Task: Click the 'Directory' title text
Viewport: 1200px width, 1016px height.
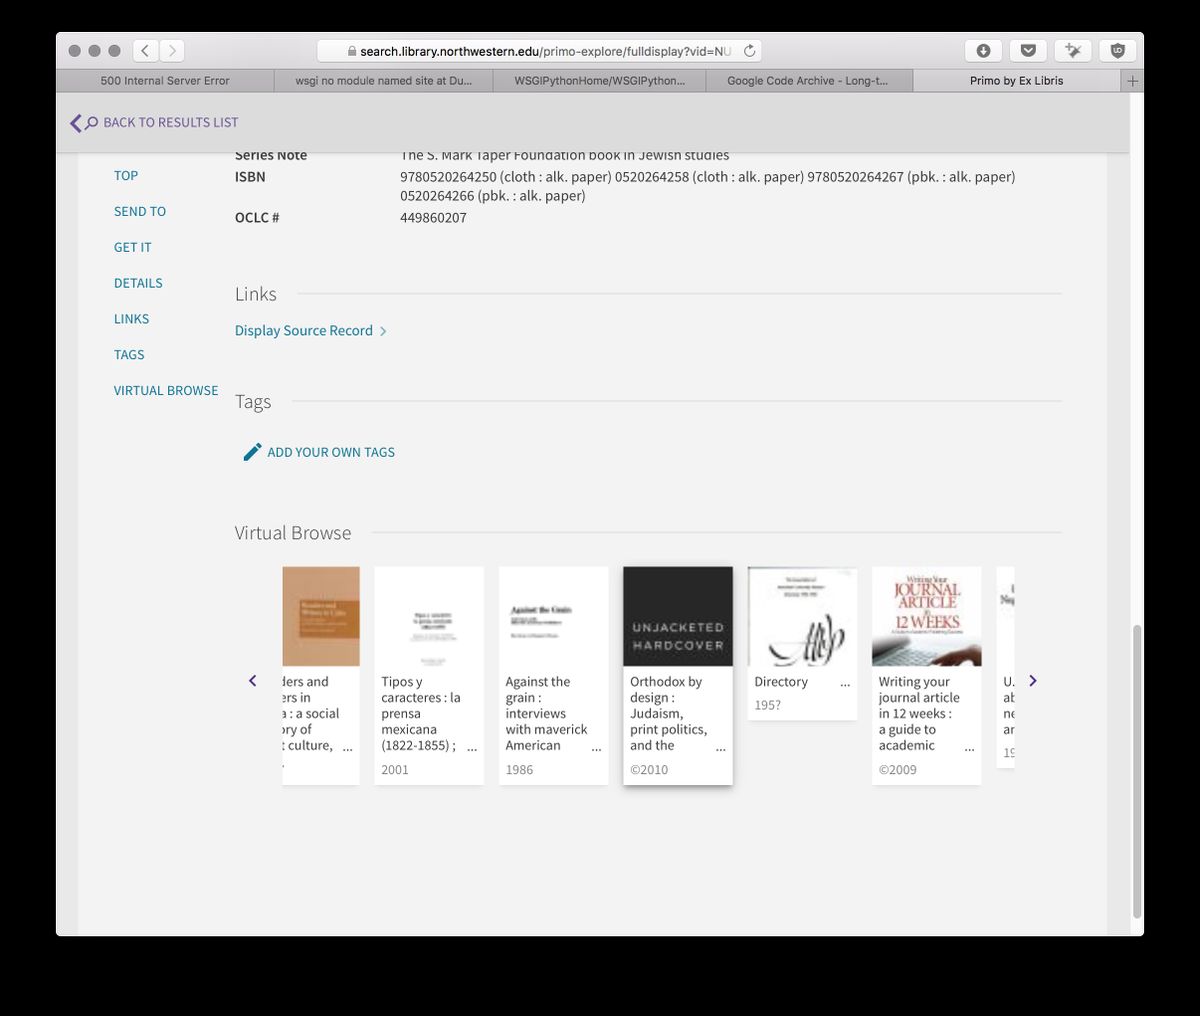Action: (781, 682)
